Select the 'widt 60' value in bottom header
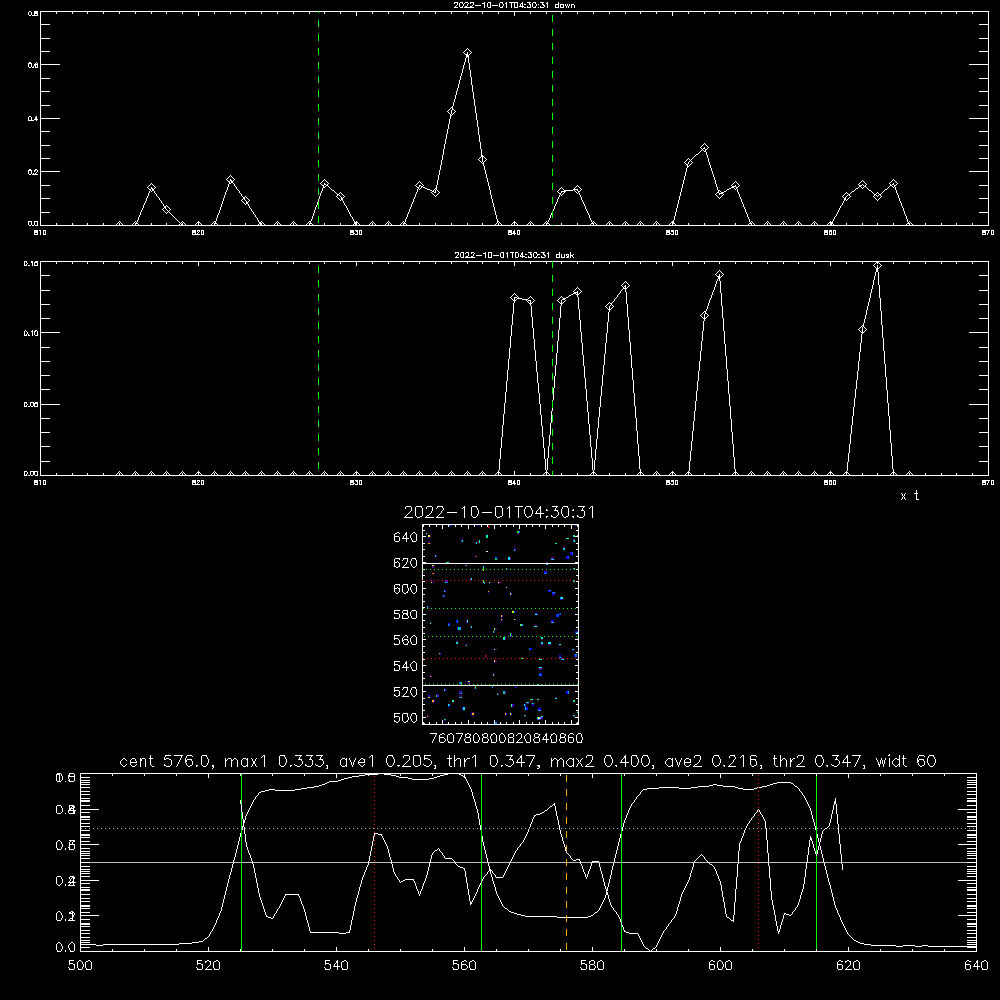This screenshot has height=1000, width=1000. click(x=906, y=761)
